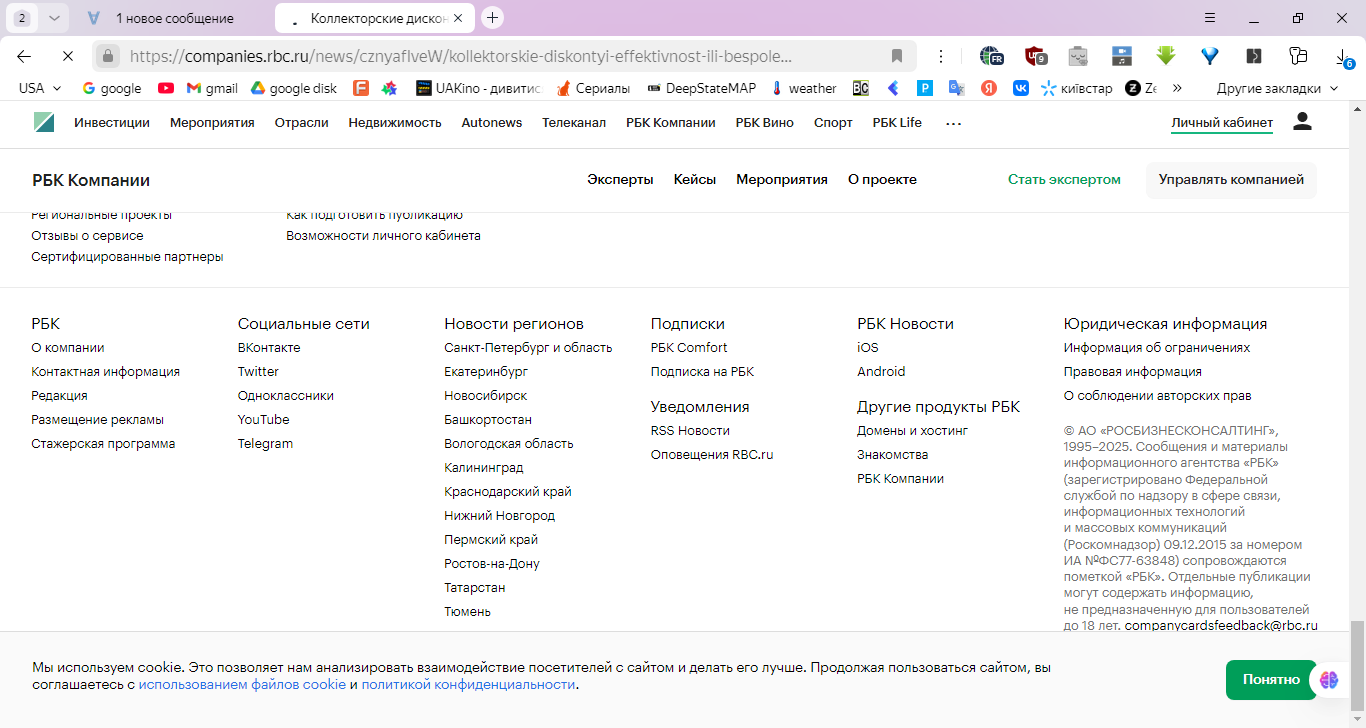Expand the USA bookmarks folder dropdown
The width and height of the screenshot is (1366, 728).
(41, 88)
